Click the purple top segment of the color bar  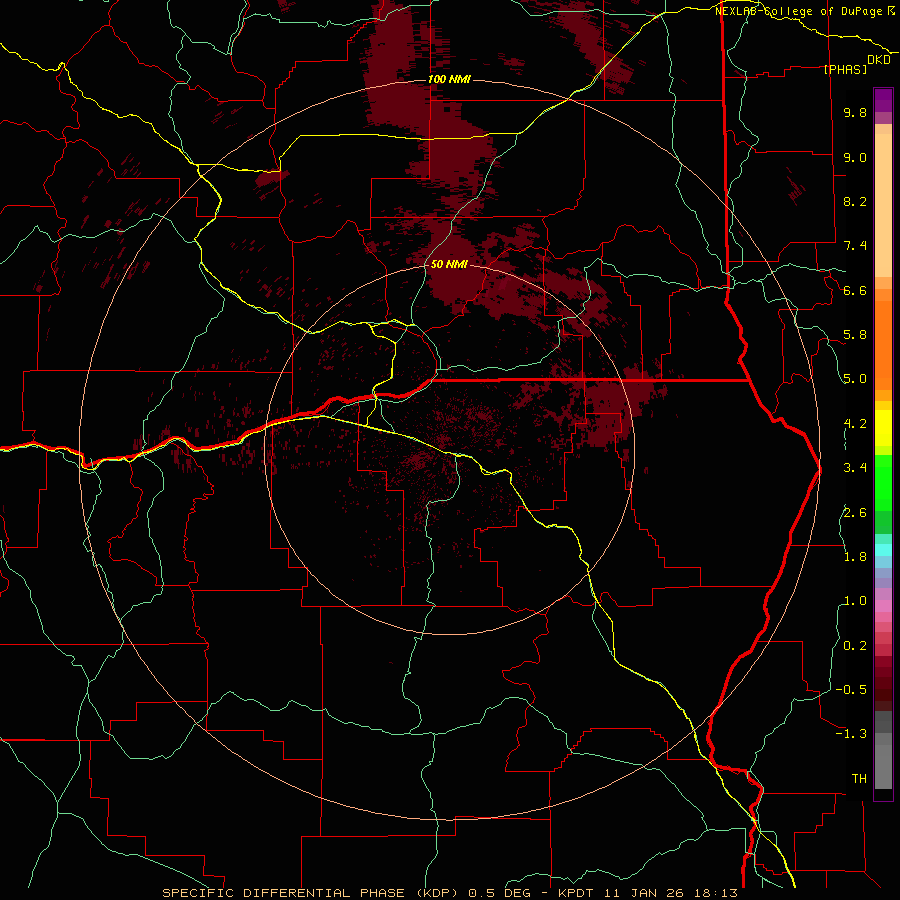(x=883, y=100)
